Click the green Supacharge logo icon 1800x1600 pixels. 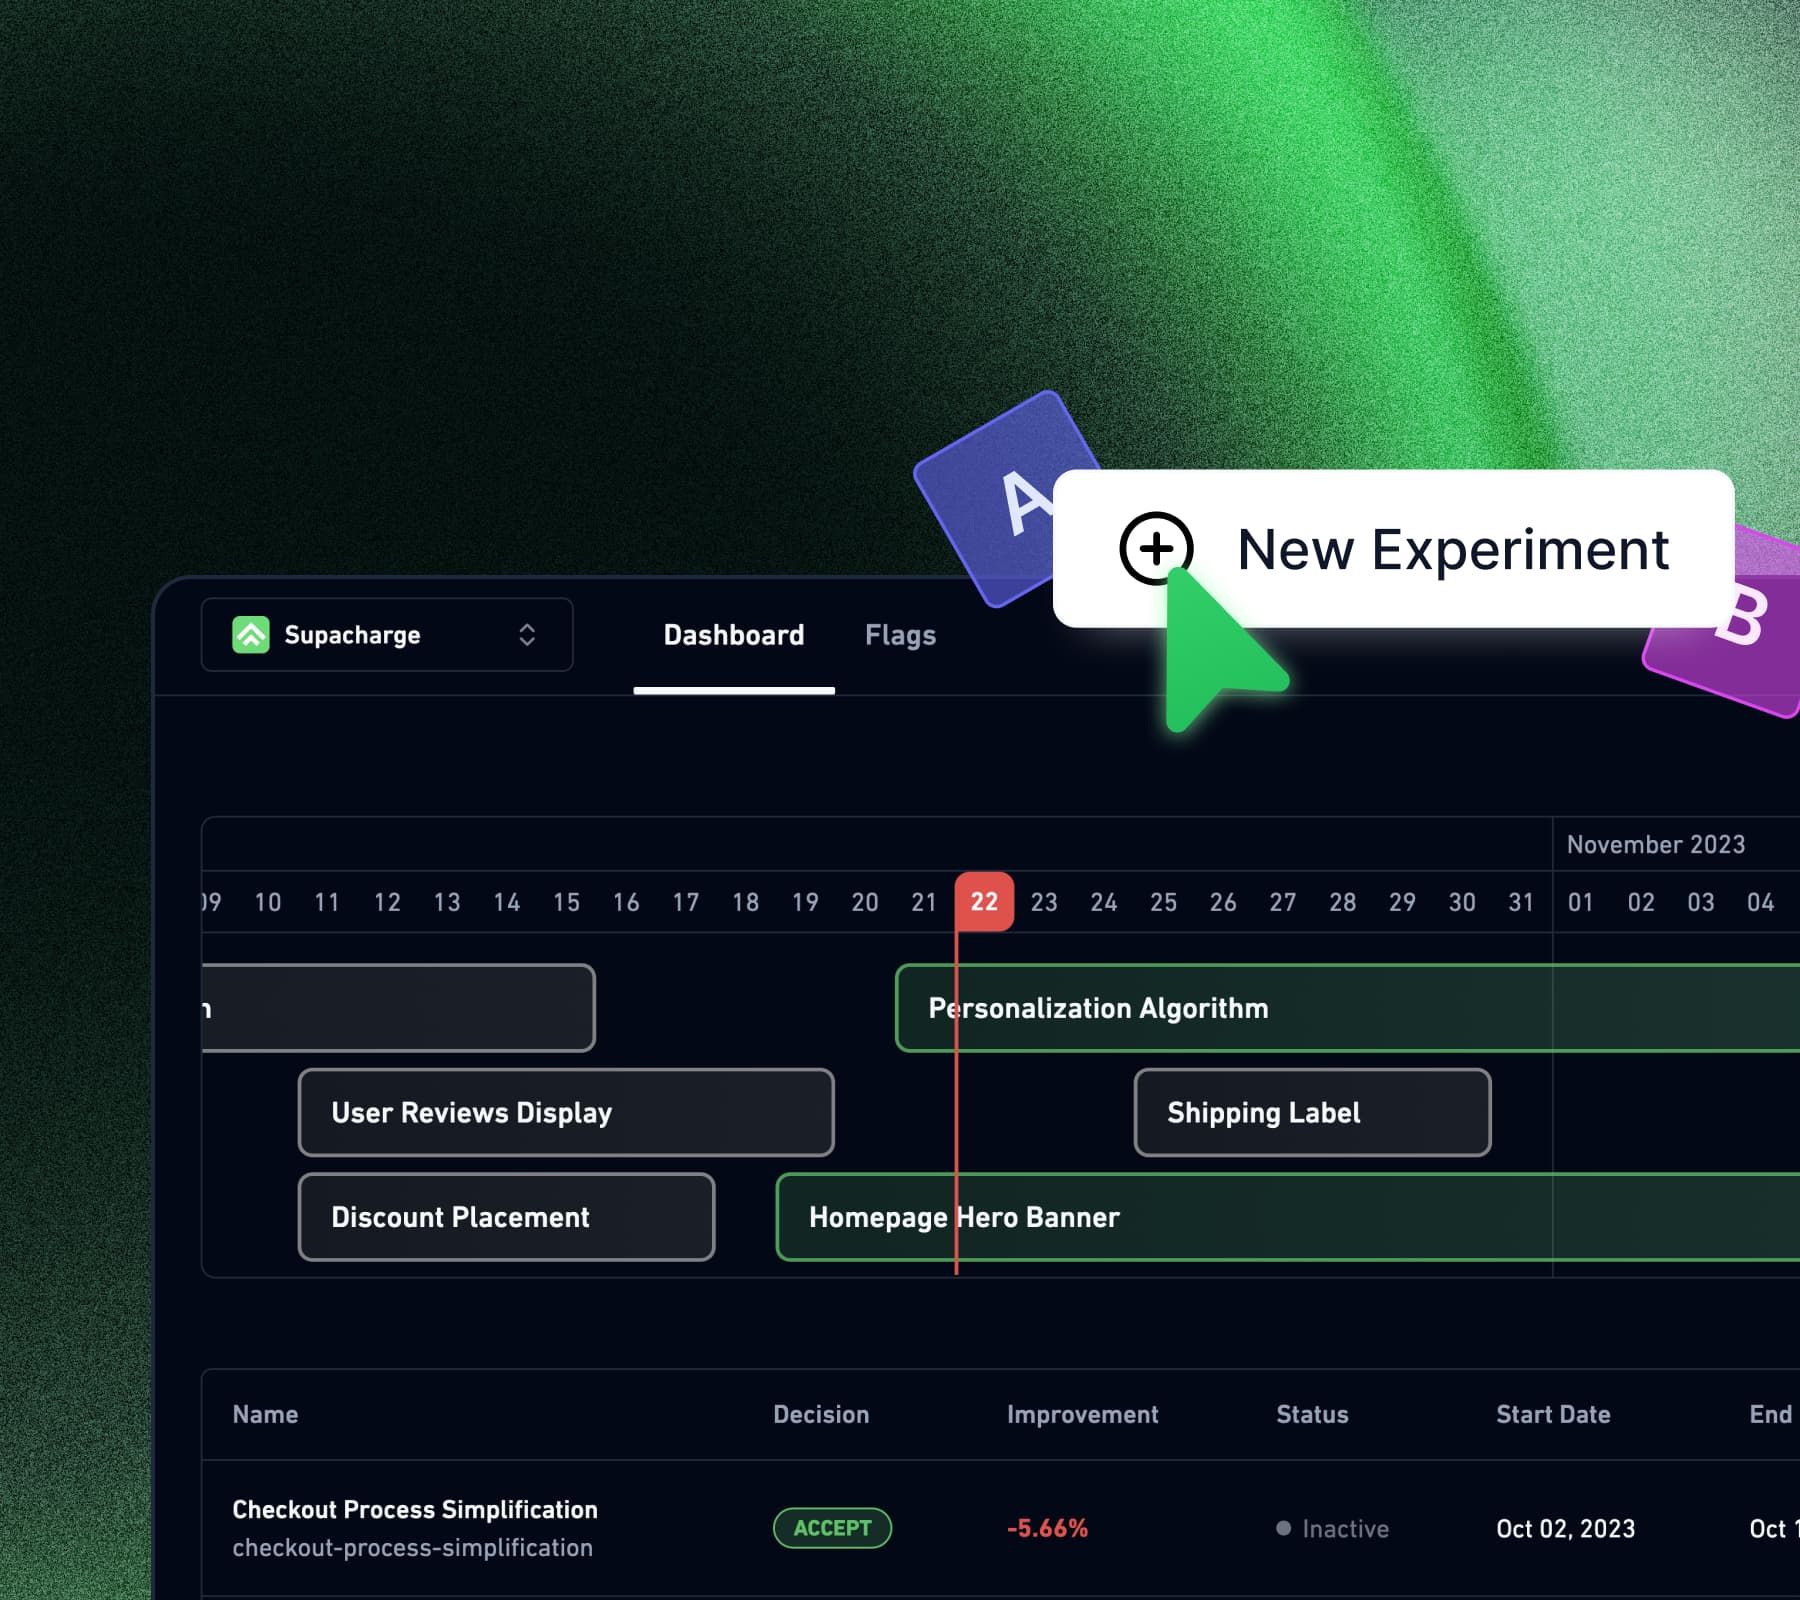point(251,635)
